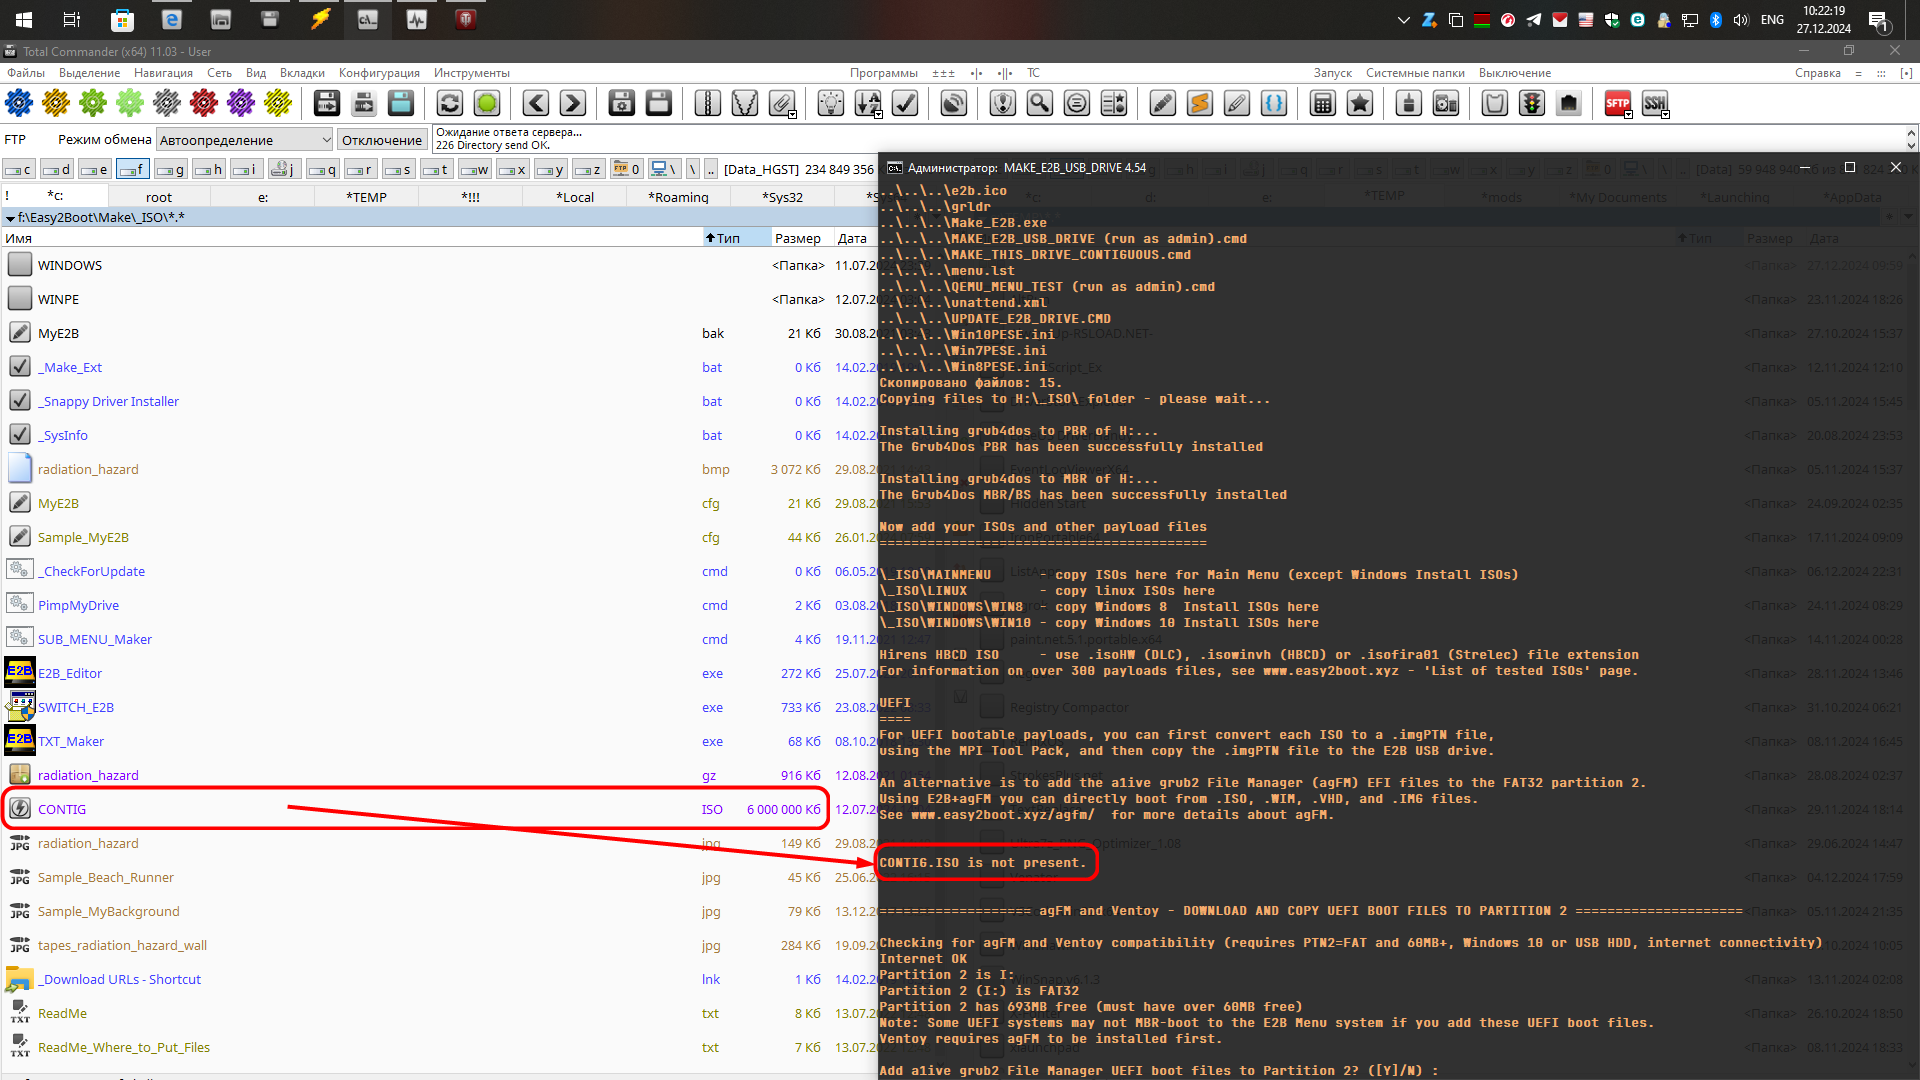Open the Конфигурация menu

[x=379, y=73]
